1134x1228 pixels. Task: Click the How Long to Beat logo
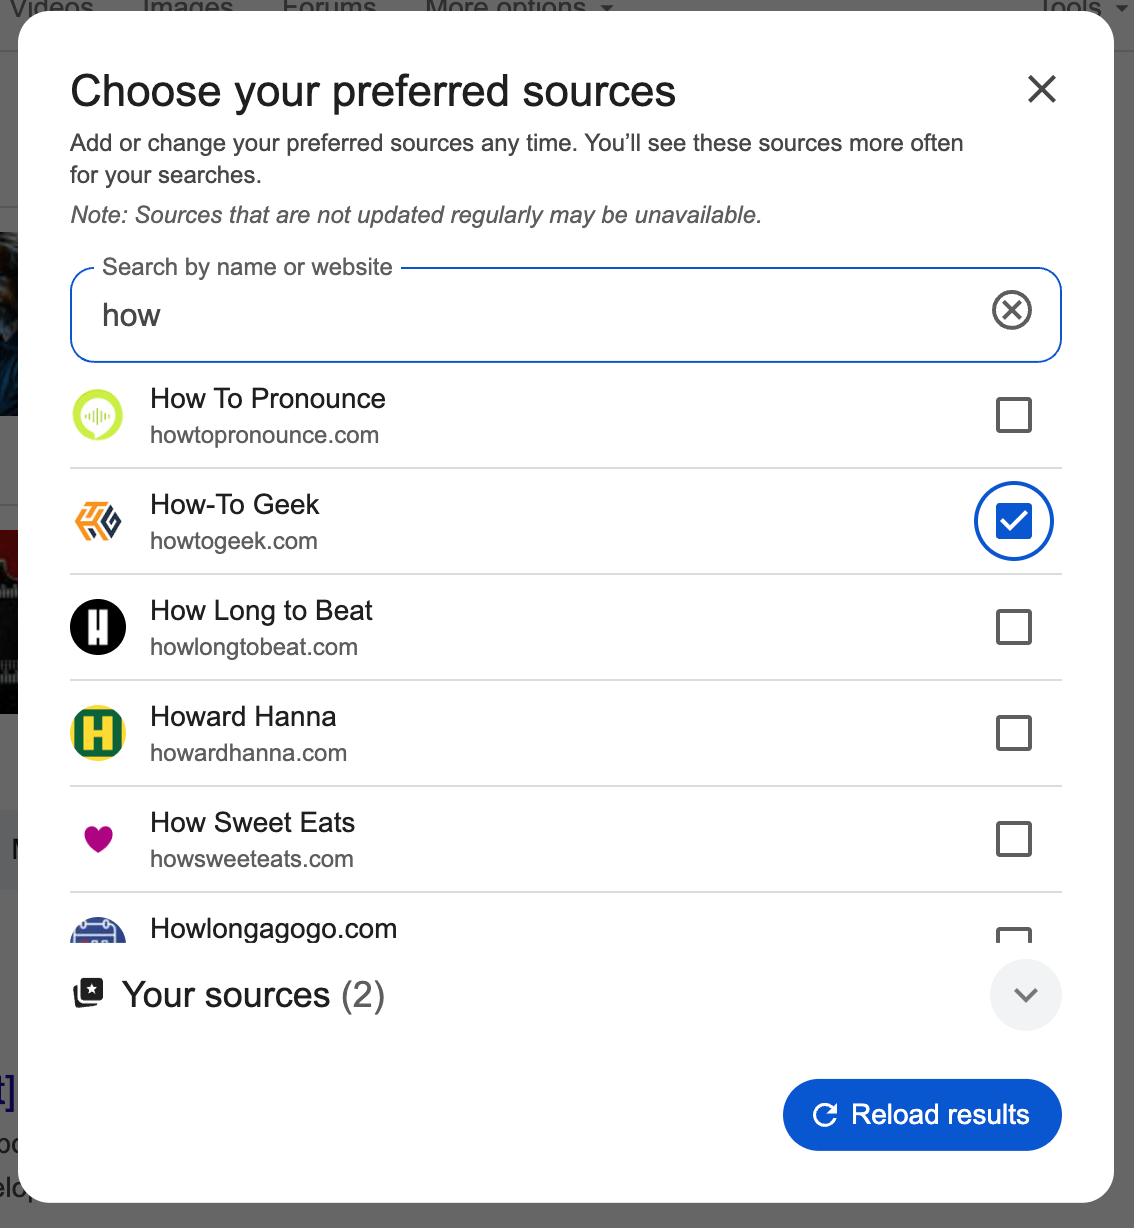[x=98, y=627]
